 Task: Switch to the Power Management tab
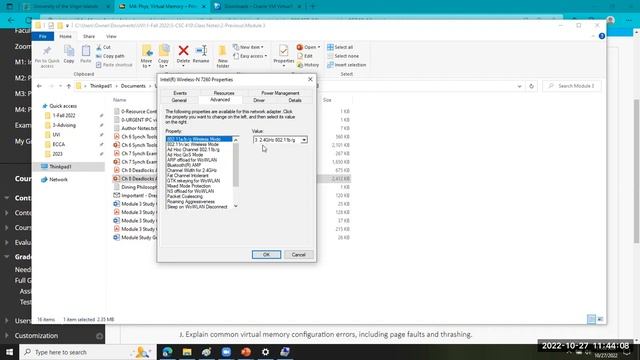coord(280,93)
